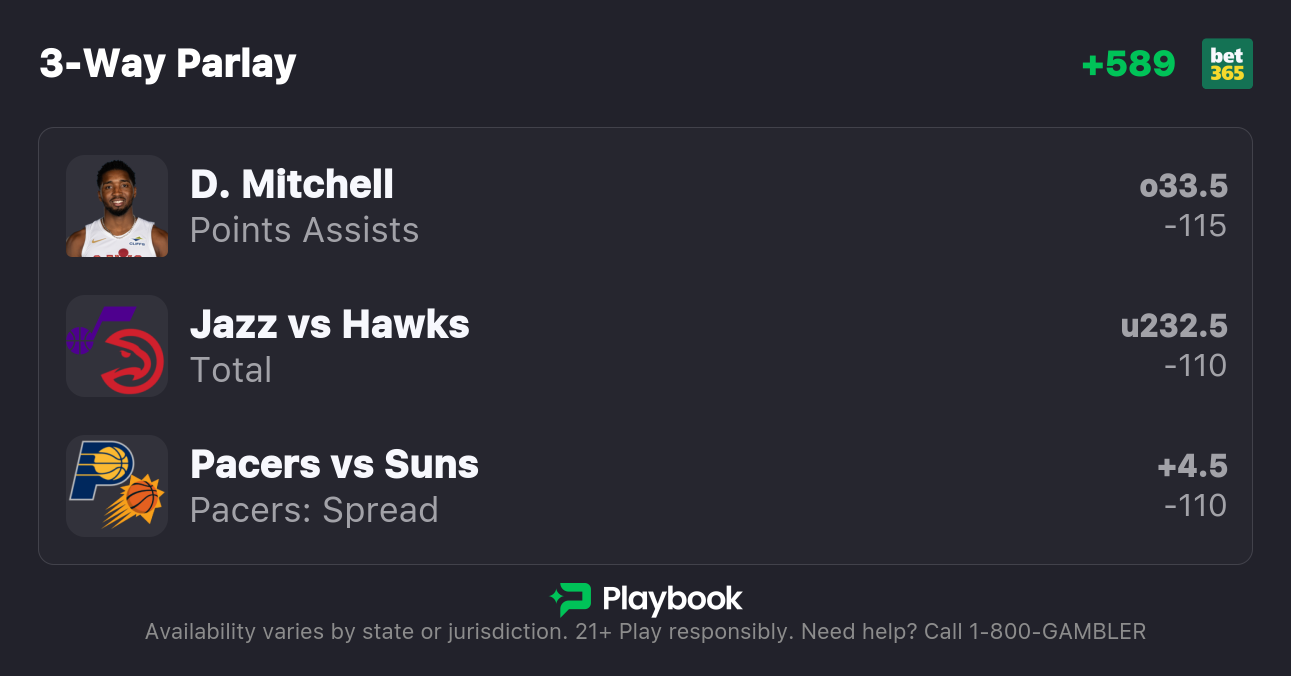
Task: Select the o33.5 points assists line
Action: pyautogui.click(x=1183, y=186)
